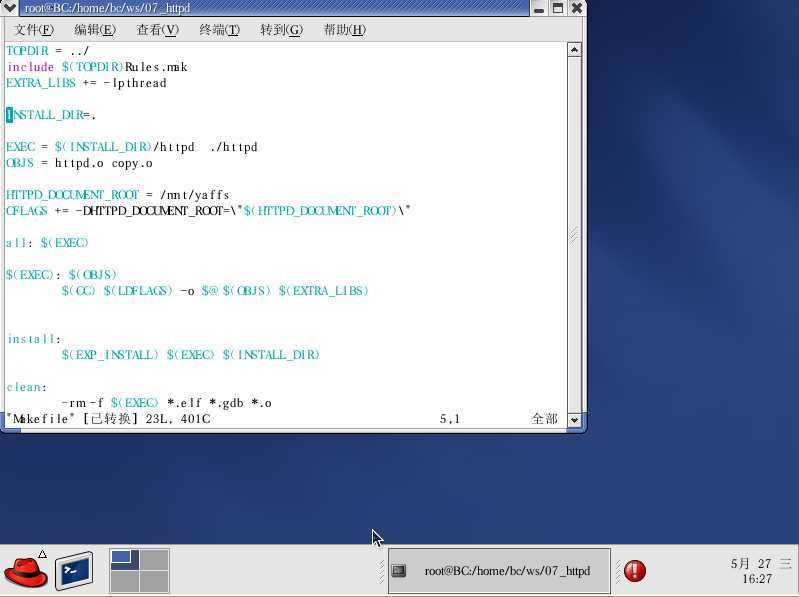This screenshot has height=597, width=799.
Task: Open the 编辑(E) menu
Action: (95, 30)
